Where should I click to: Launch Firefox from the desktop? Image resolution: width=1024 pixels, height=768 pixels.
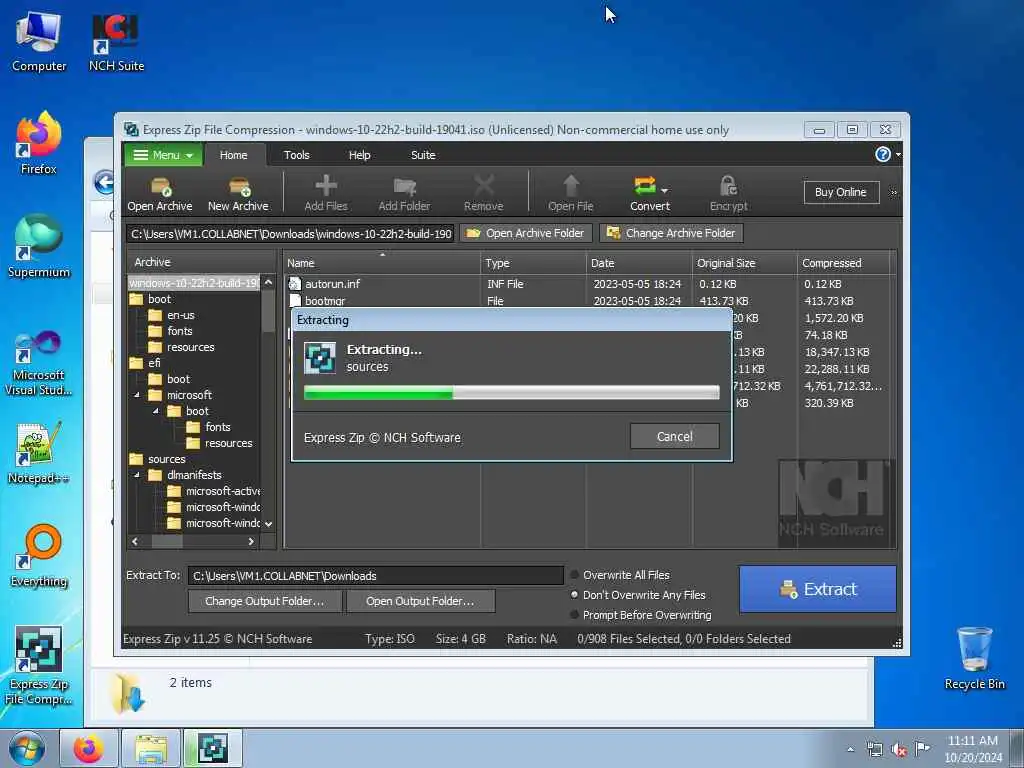39,144
